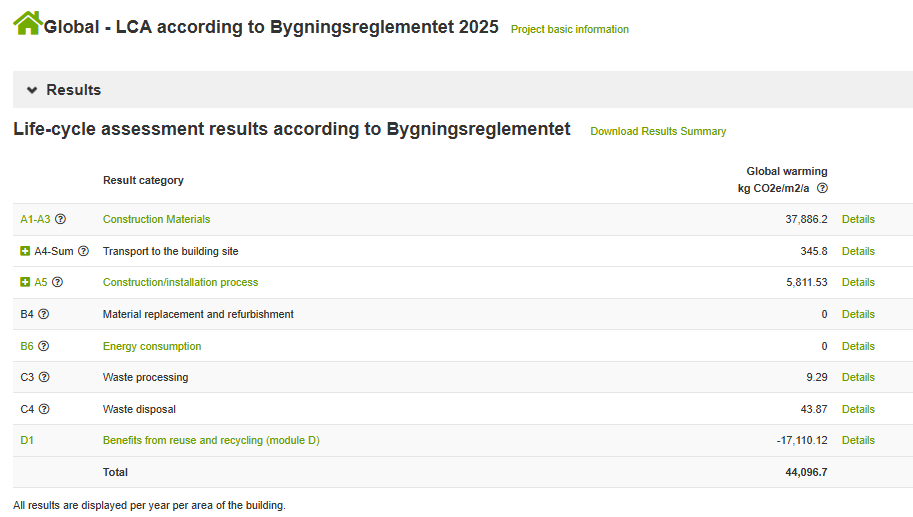
Task: View Details for module D benefits row
Action: pos(858,440)
